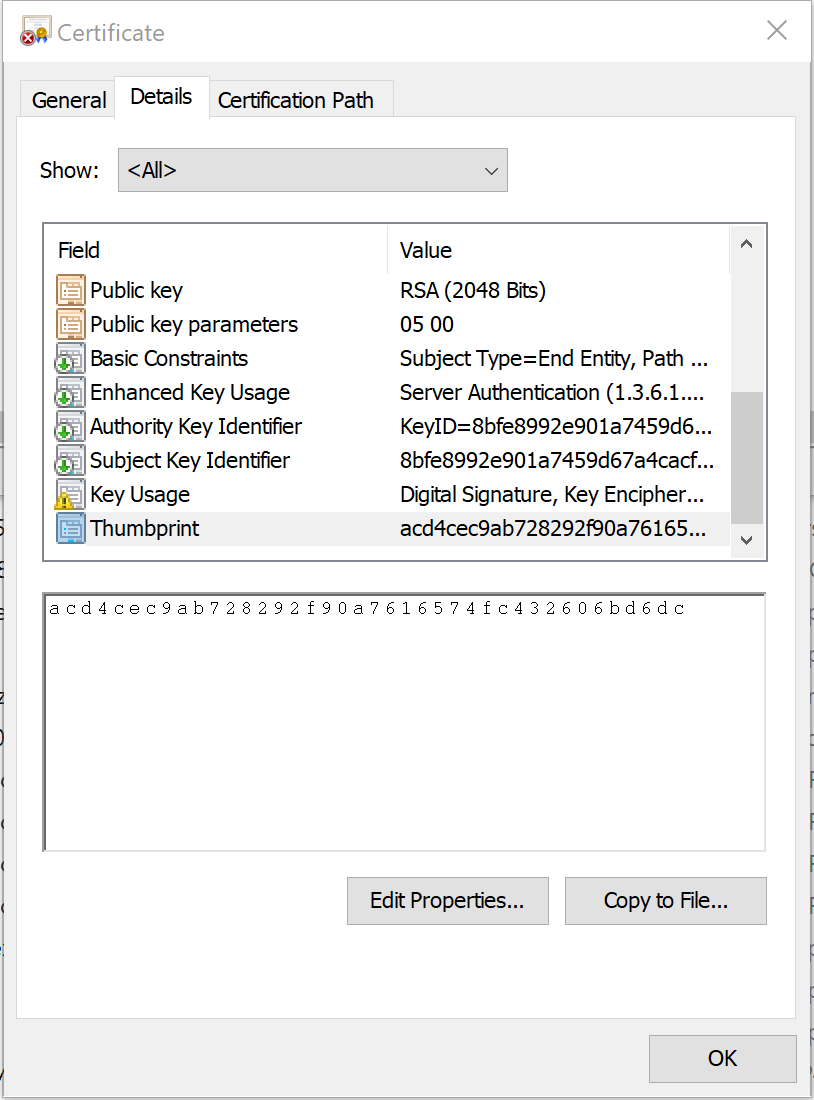The height and width of the screenshot is (1100, 814).
Task: Switch to the Certification Path tab
Action: (297, 99)
